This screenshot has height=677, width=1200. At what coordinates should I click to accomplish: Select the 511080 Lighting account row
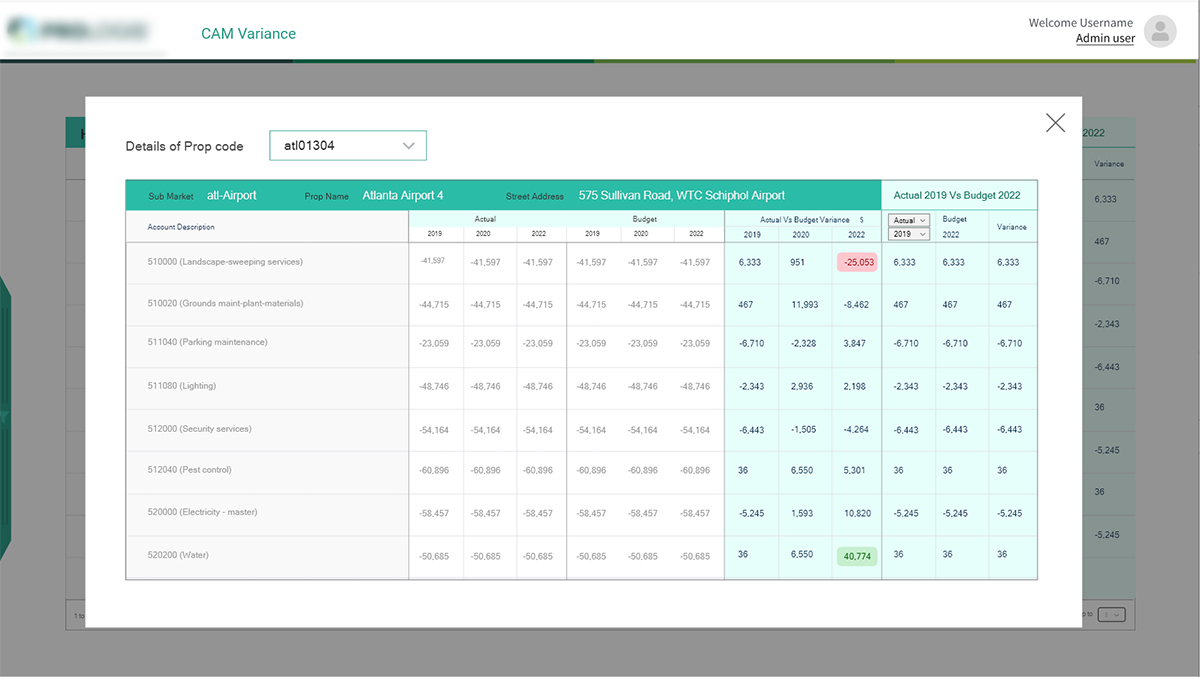point(181,386)
